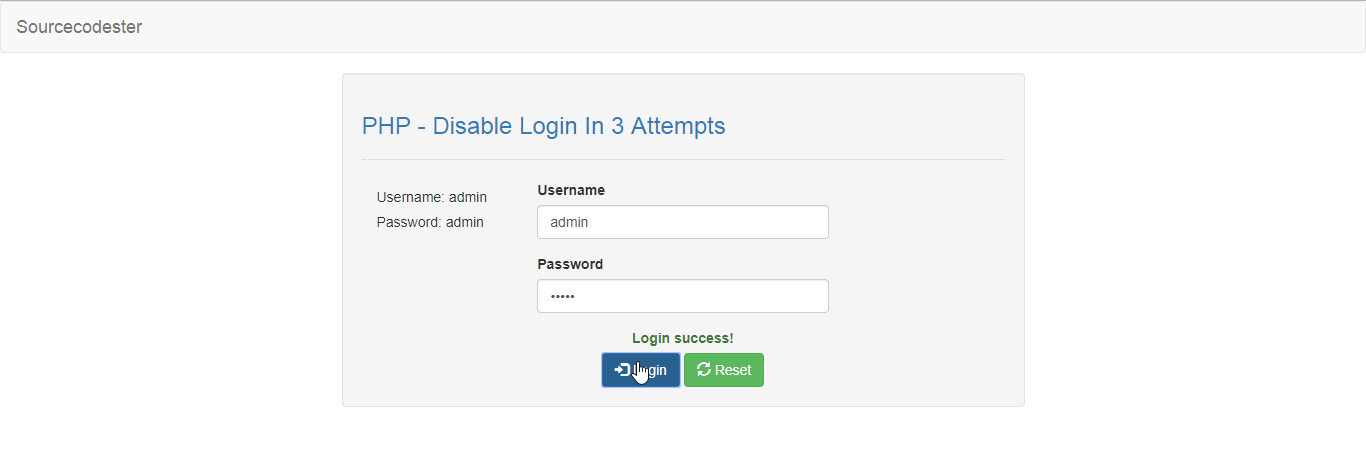
Task: Click the green Reset button
Action: click(724, 370)
